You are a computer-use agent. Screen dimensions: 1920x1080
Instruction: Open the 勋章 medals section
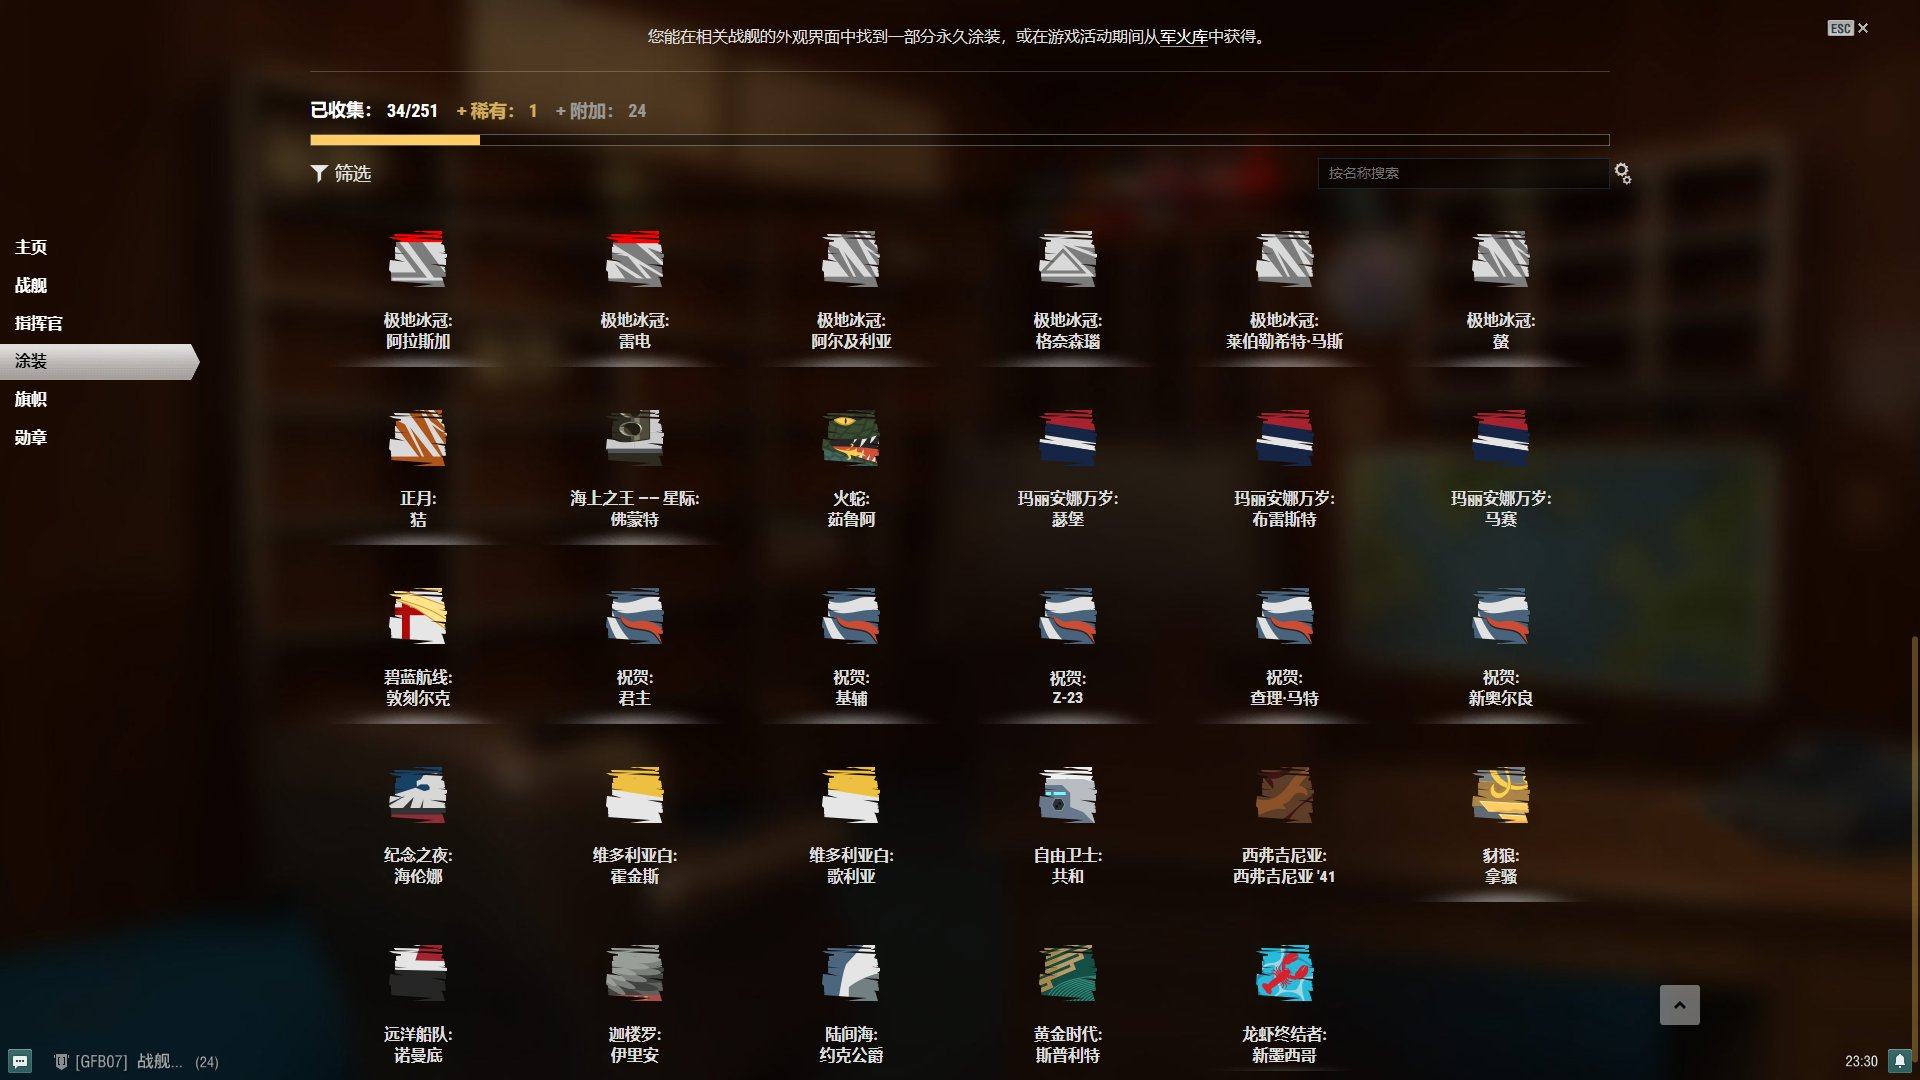tap(31, 437)
